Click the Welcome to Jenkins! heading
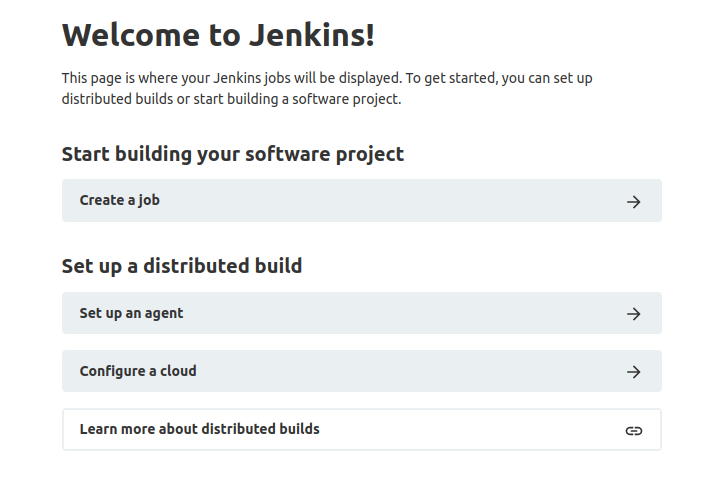Image resolution: width=728 pixels, height=477 pixels. tap(218, 35)
